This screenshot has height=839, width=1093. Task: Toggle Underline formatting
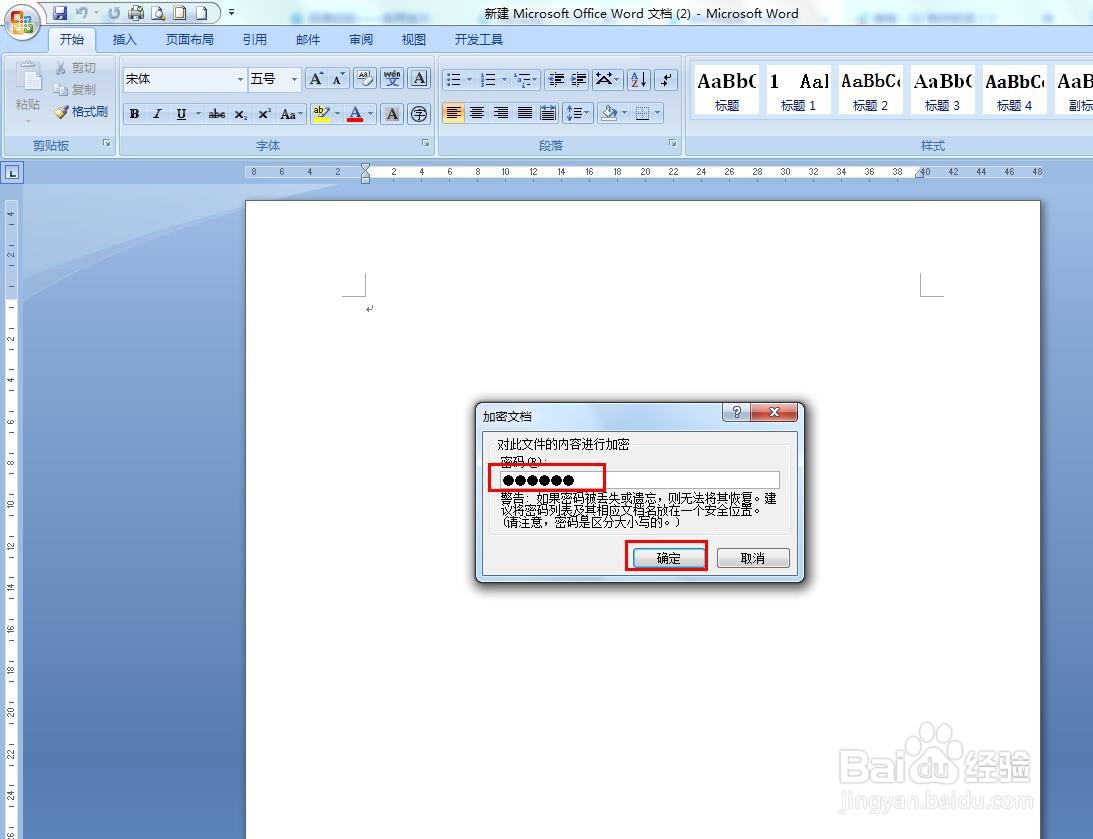181,114
